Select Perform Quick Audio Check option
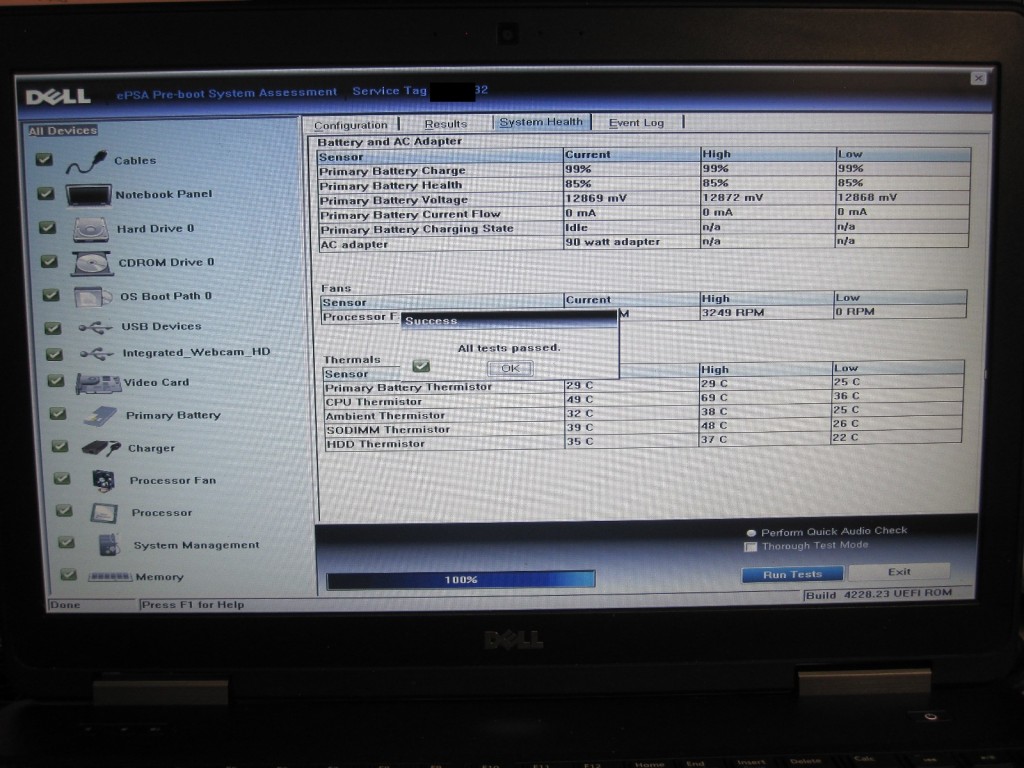 click(x=751, y=533)
